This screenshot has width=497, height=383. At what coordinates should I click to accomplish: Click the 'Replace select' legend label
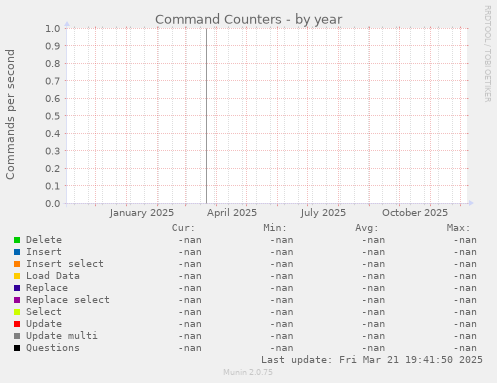click(68, 300)
